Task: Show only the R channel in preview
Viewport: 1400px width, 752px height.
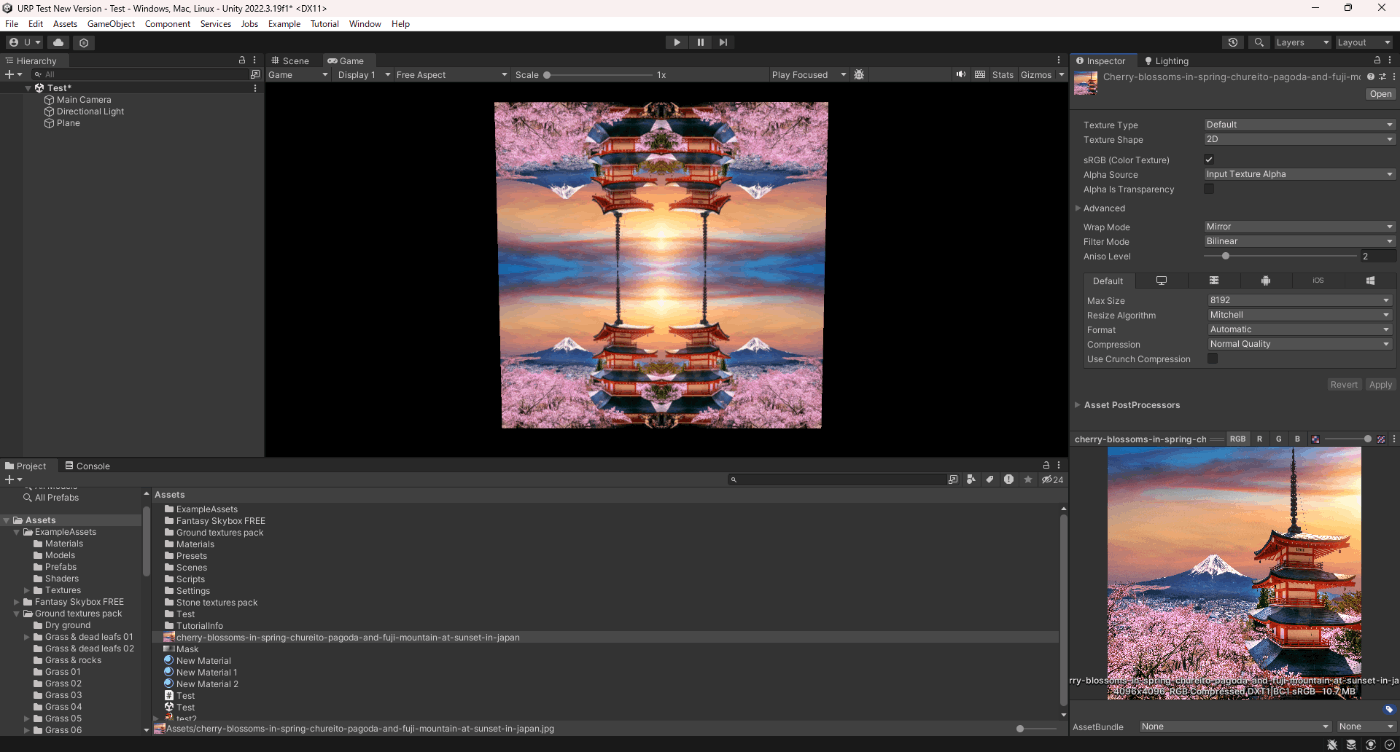Action: tap(1259, 439)
